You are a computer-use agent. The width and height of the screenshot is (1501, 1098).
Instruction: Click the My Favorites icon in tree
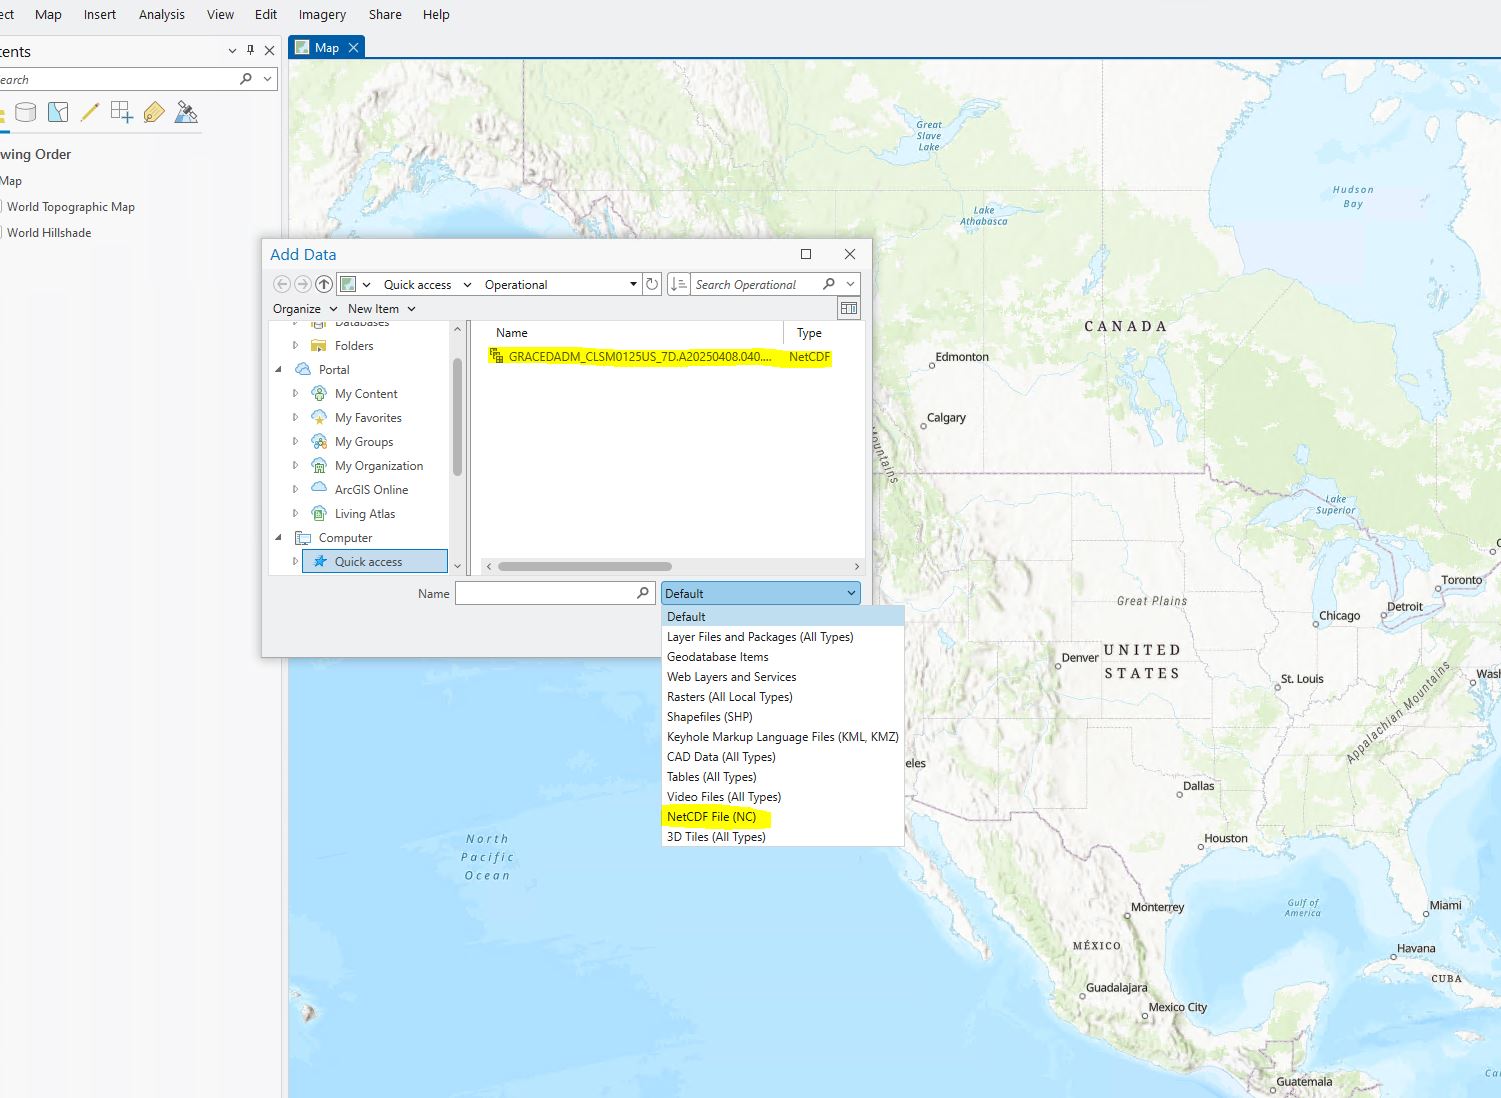pos(319,418)
